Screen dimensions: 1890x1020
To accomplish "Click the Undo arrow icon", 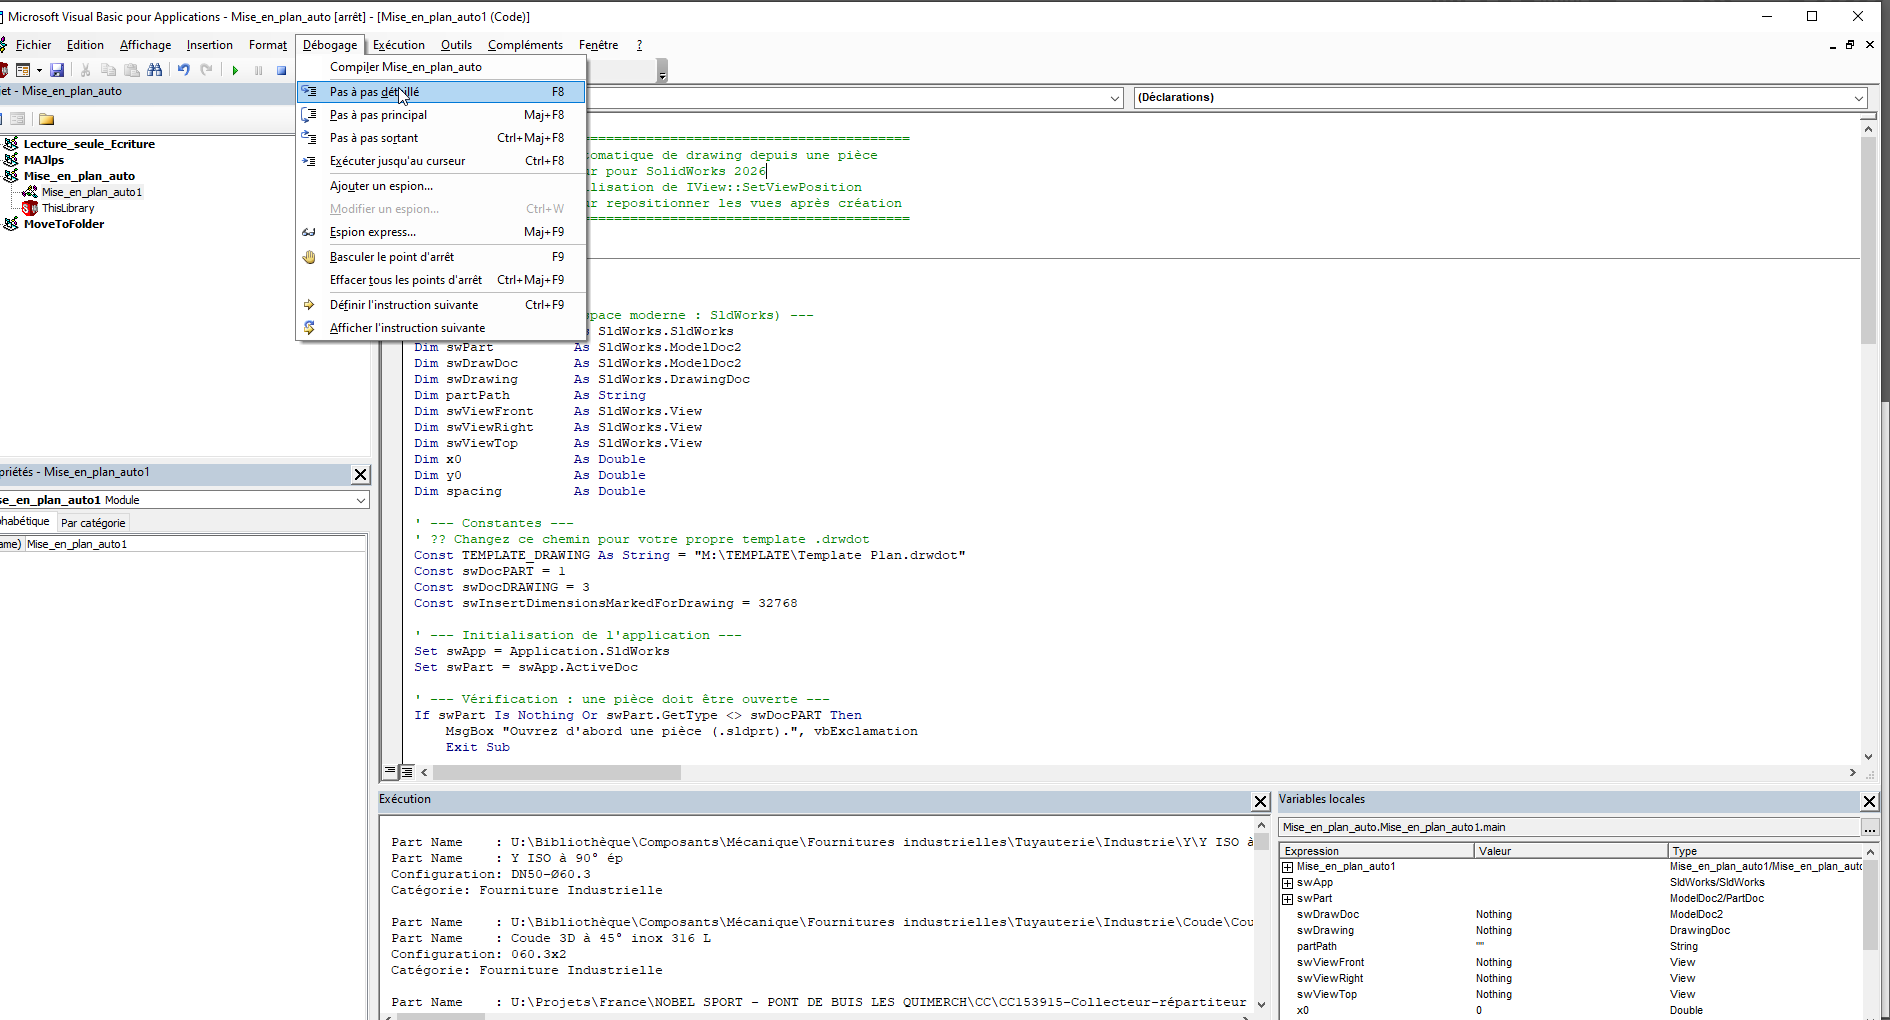I will tap(183, 70).
